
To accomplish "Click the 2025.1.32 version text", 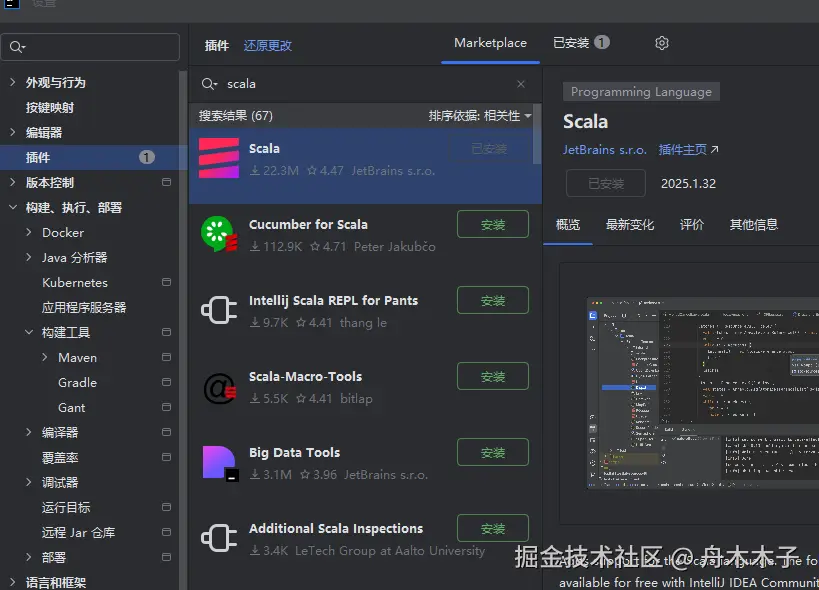I will (x=688, y=184).
